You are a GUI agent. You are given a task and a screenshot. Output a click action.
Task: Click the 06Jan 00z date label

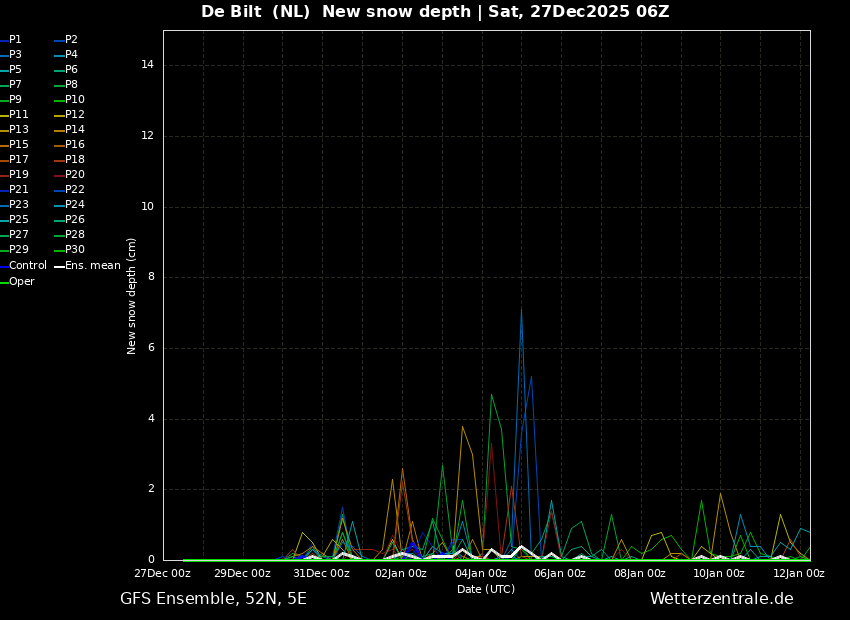coord(560,574)
